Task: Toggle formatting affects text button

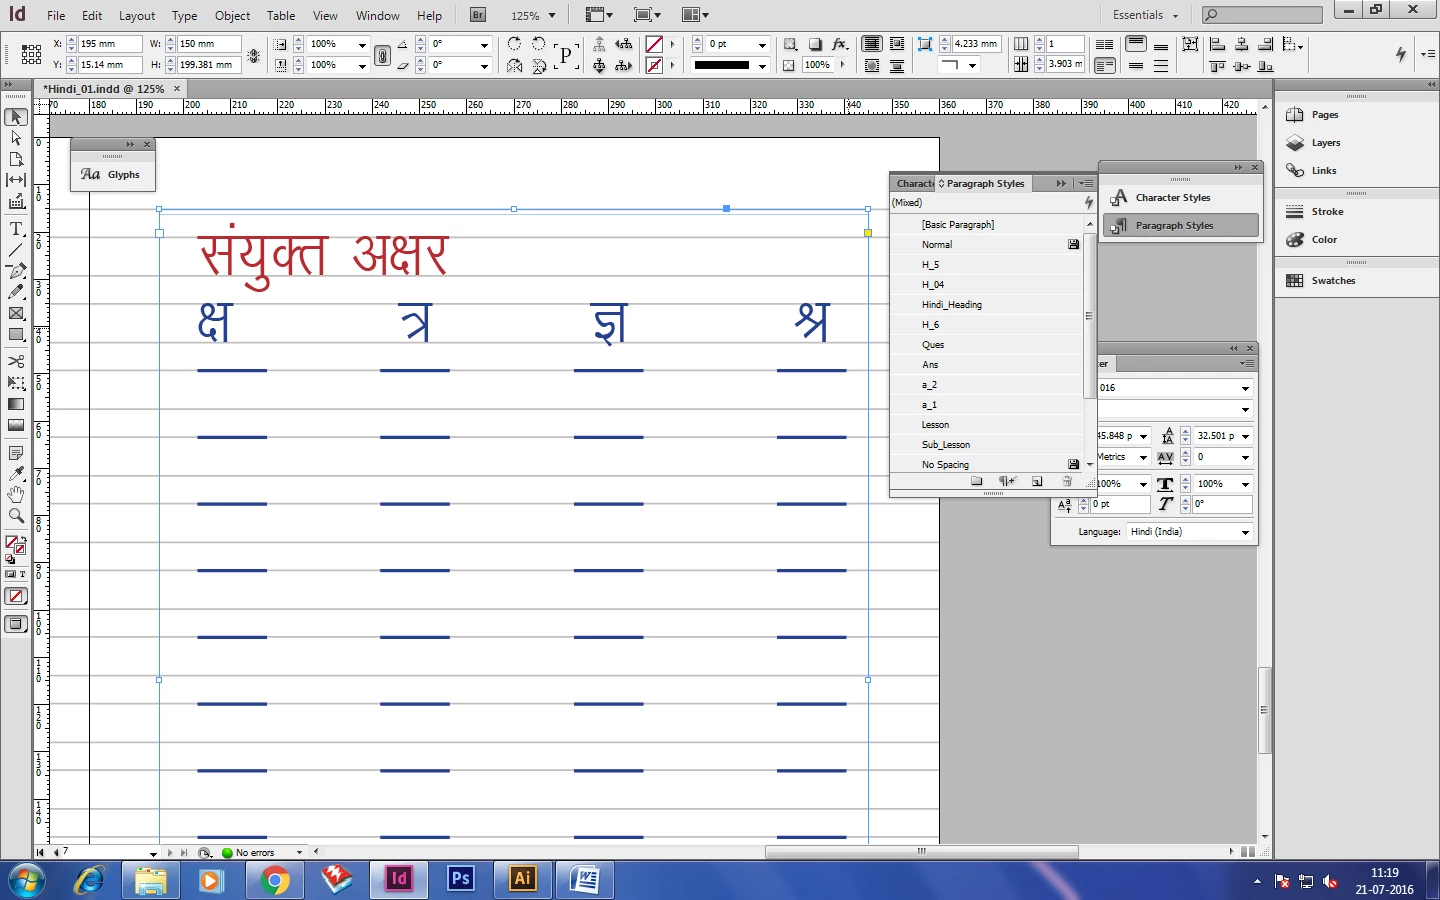Action: pyautogui.click(x=23, y=574)
